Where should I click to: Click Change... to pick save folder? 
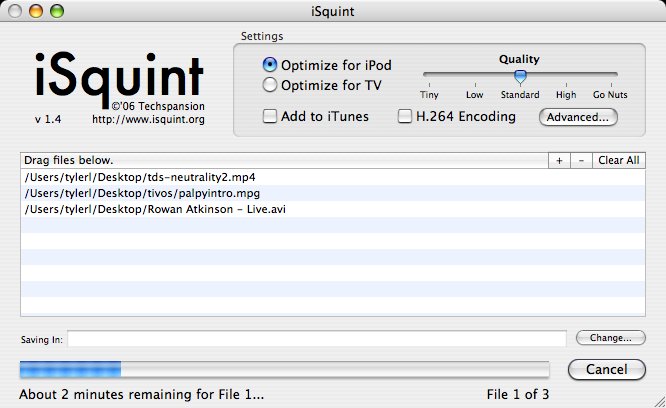[x=611, y=338]
